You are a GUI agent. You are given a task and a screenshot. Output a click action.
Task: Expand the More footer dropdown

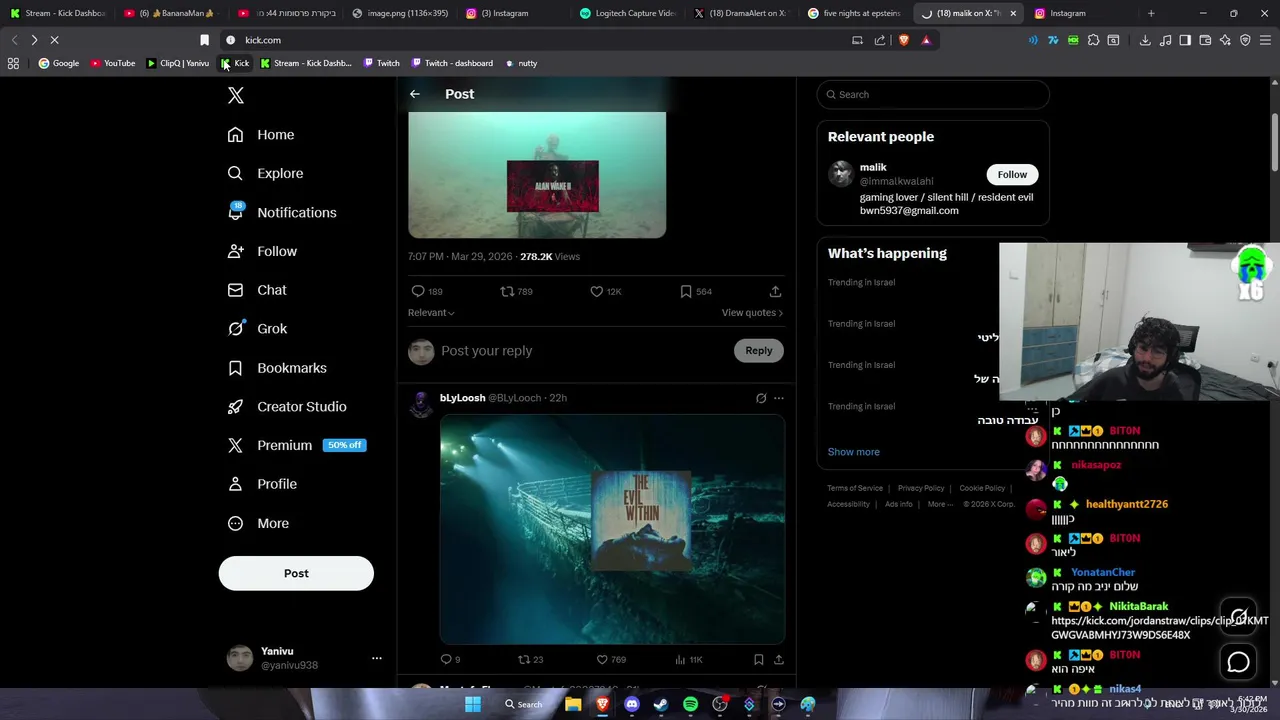click(941, 504)
